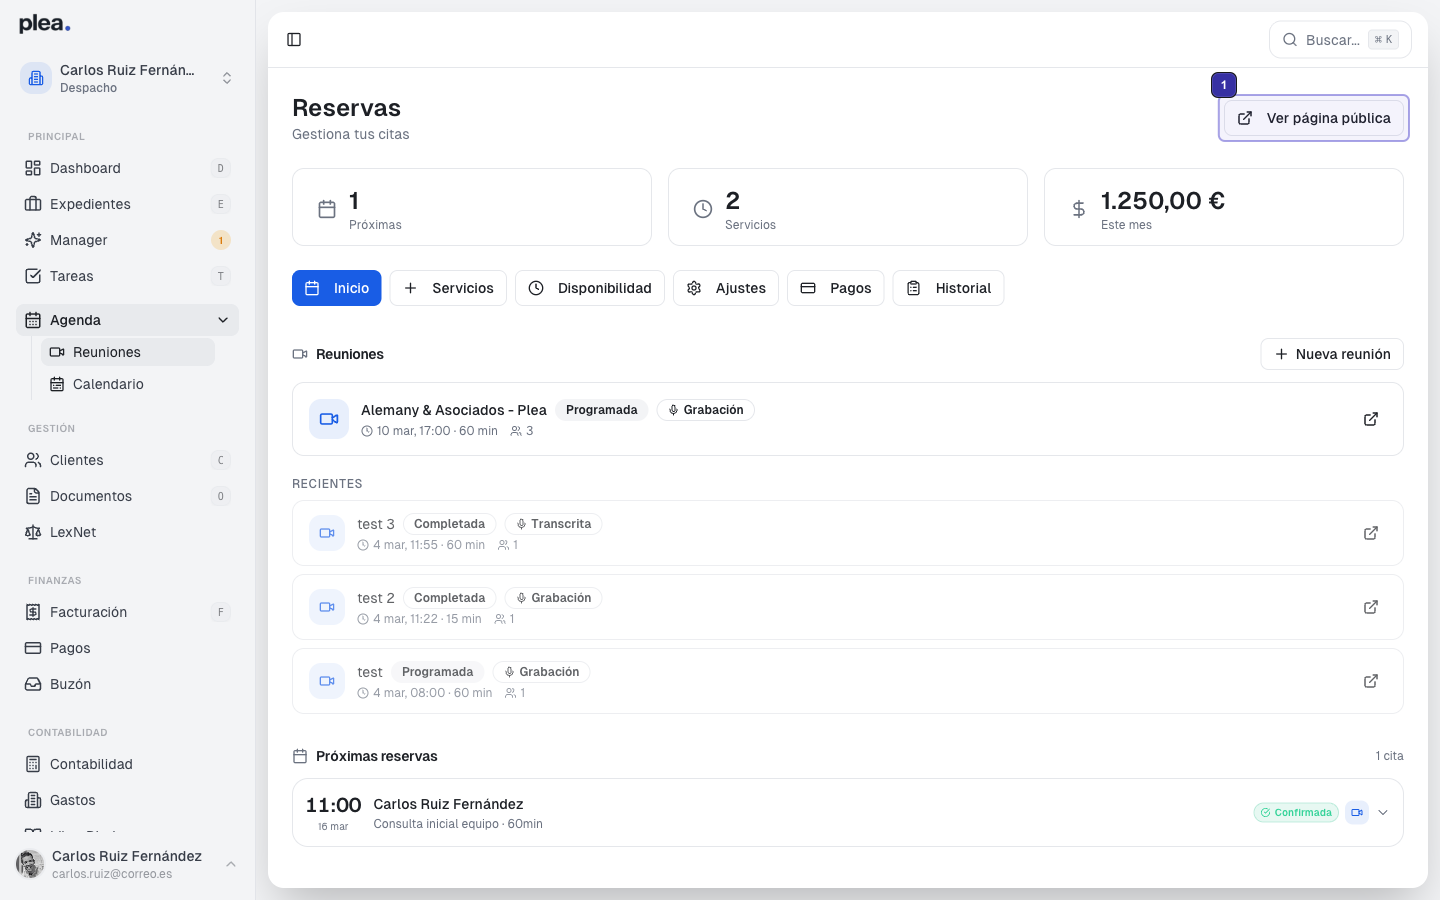Select Reuniones under Agenda
Screen dimensions: 1440x900
pyautogui.click(x=128, y=352)
